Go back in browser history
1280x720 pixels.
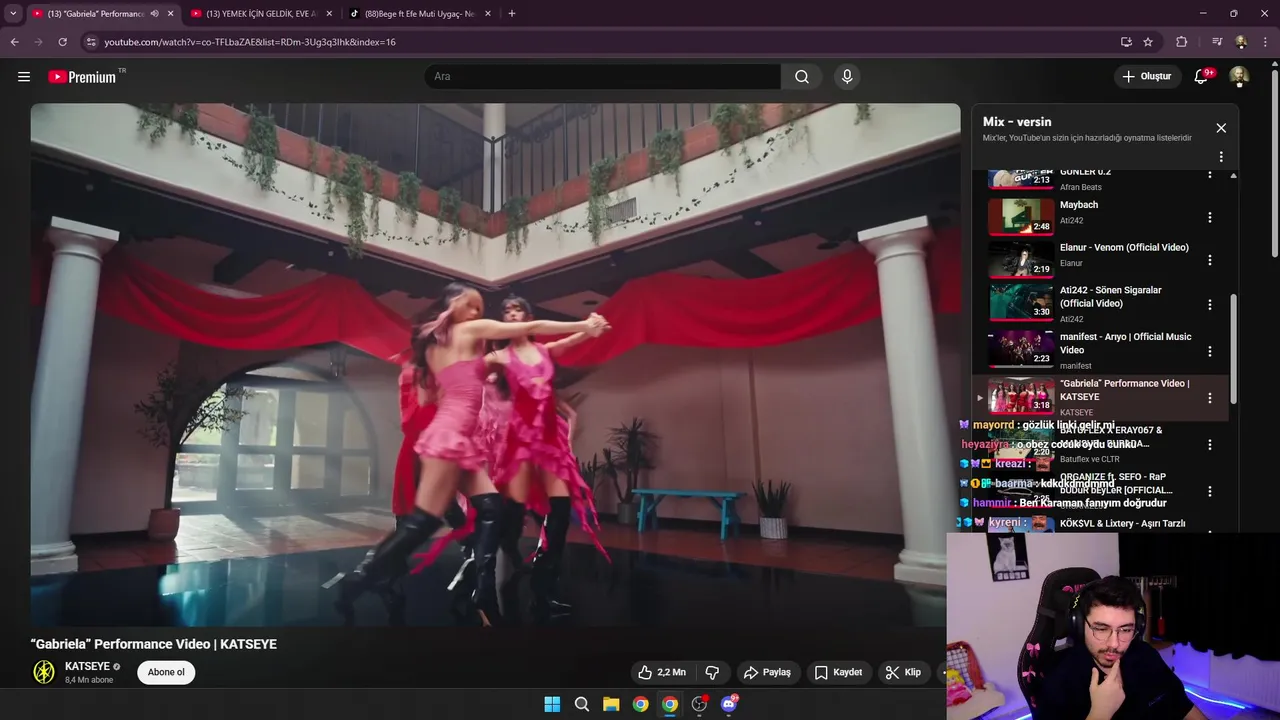click(14, 42)
